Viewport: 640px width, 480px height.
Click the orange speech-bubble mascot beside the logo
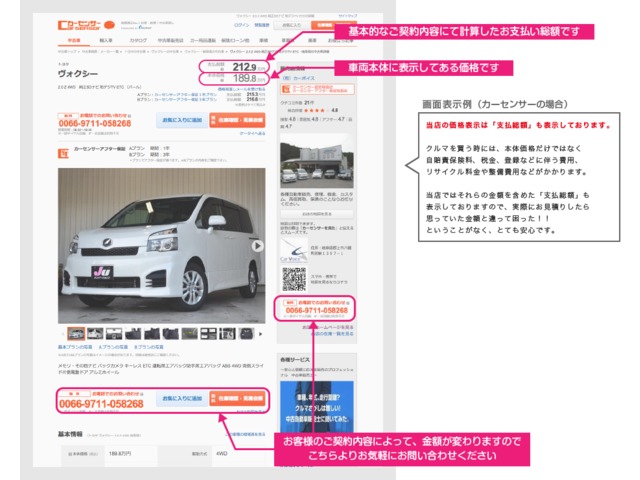coord(109,25)
